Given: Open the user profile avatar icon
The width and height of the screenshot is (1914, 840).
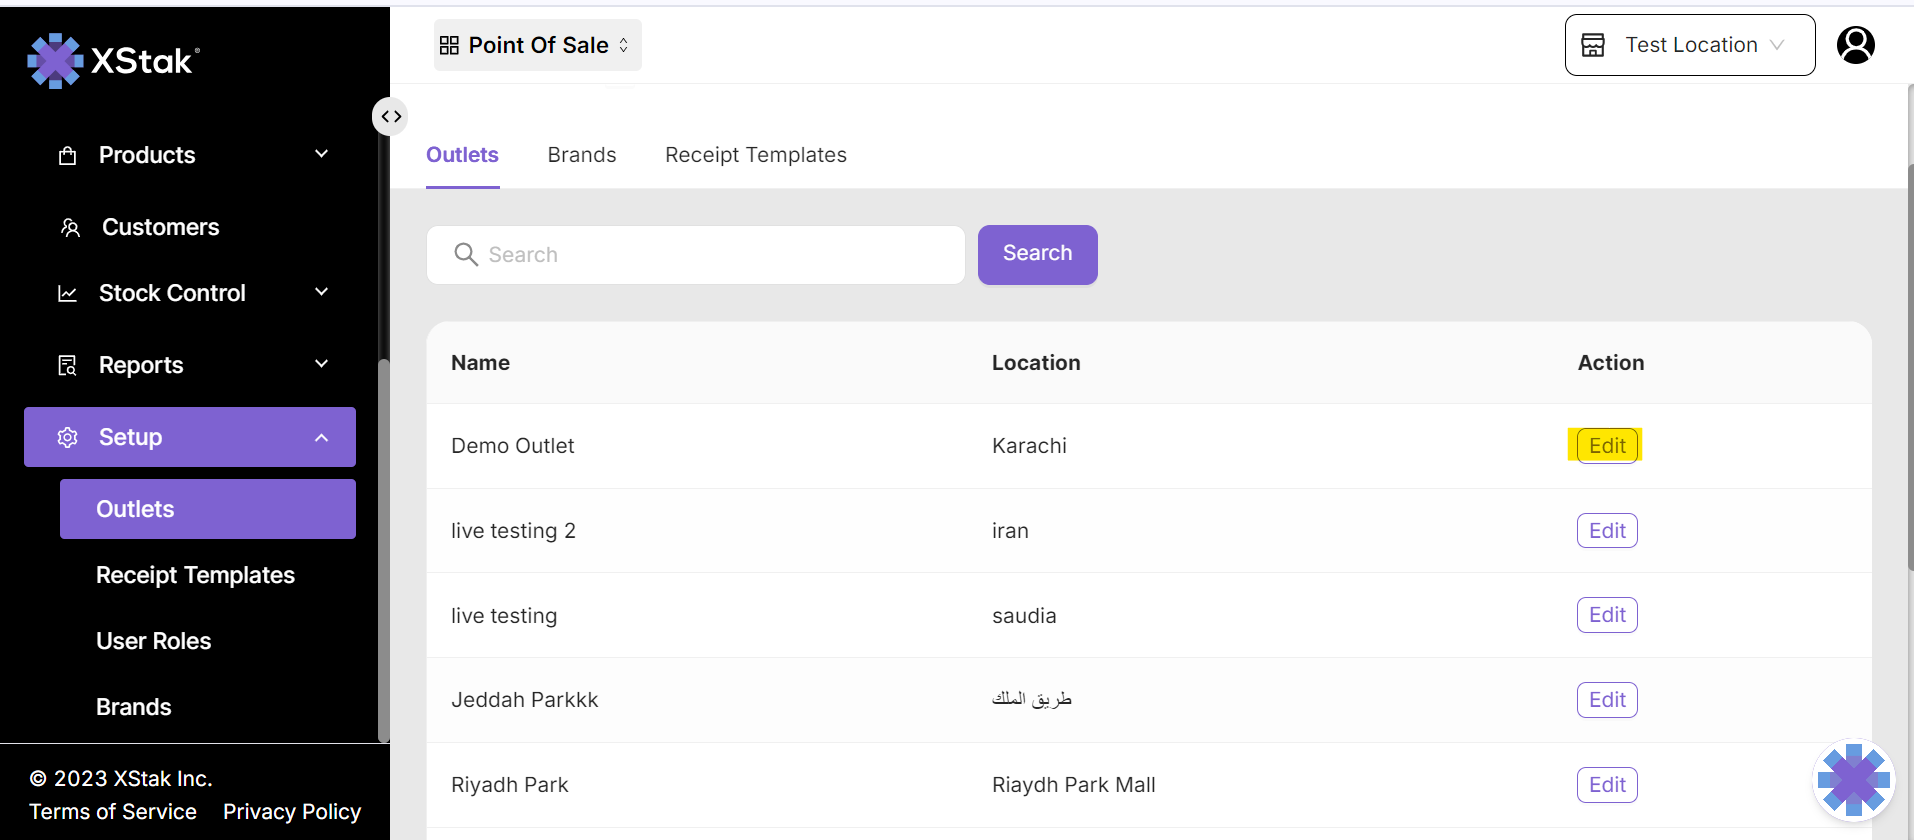Looking at the screenshot, I should pyautogui.click(x=1855, y=45).
